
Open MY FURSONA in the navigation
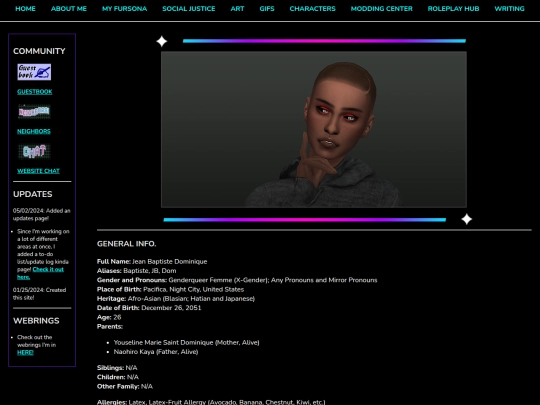coord(125,9)
